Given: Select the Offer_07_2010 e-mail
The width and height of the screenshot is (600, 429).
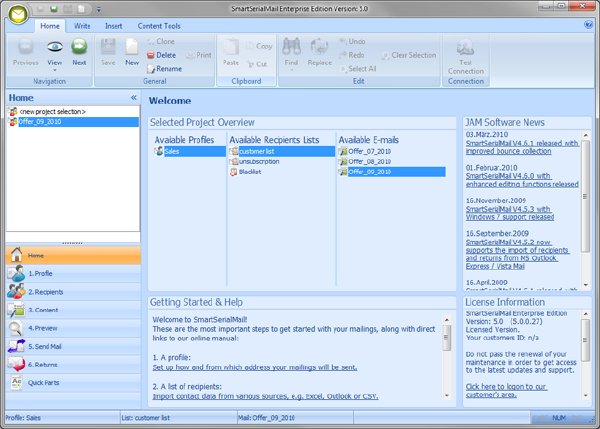Looking at the screenshot, I should 365,152.
